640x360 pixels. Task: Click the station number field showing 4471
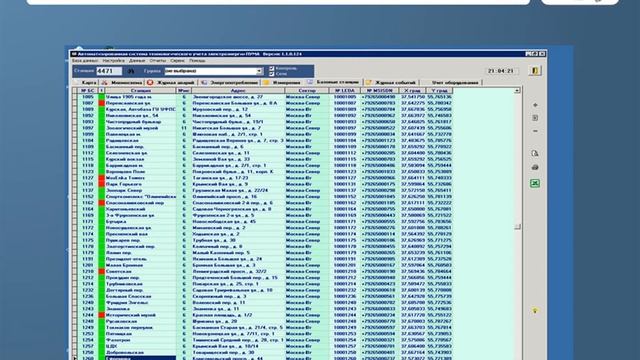click(x=109, y=71)
